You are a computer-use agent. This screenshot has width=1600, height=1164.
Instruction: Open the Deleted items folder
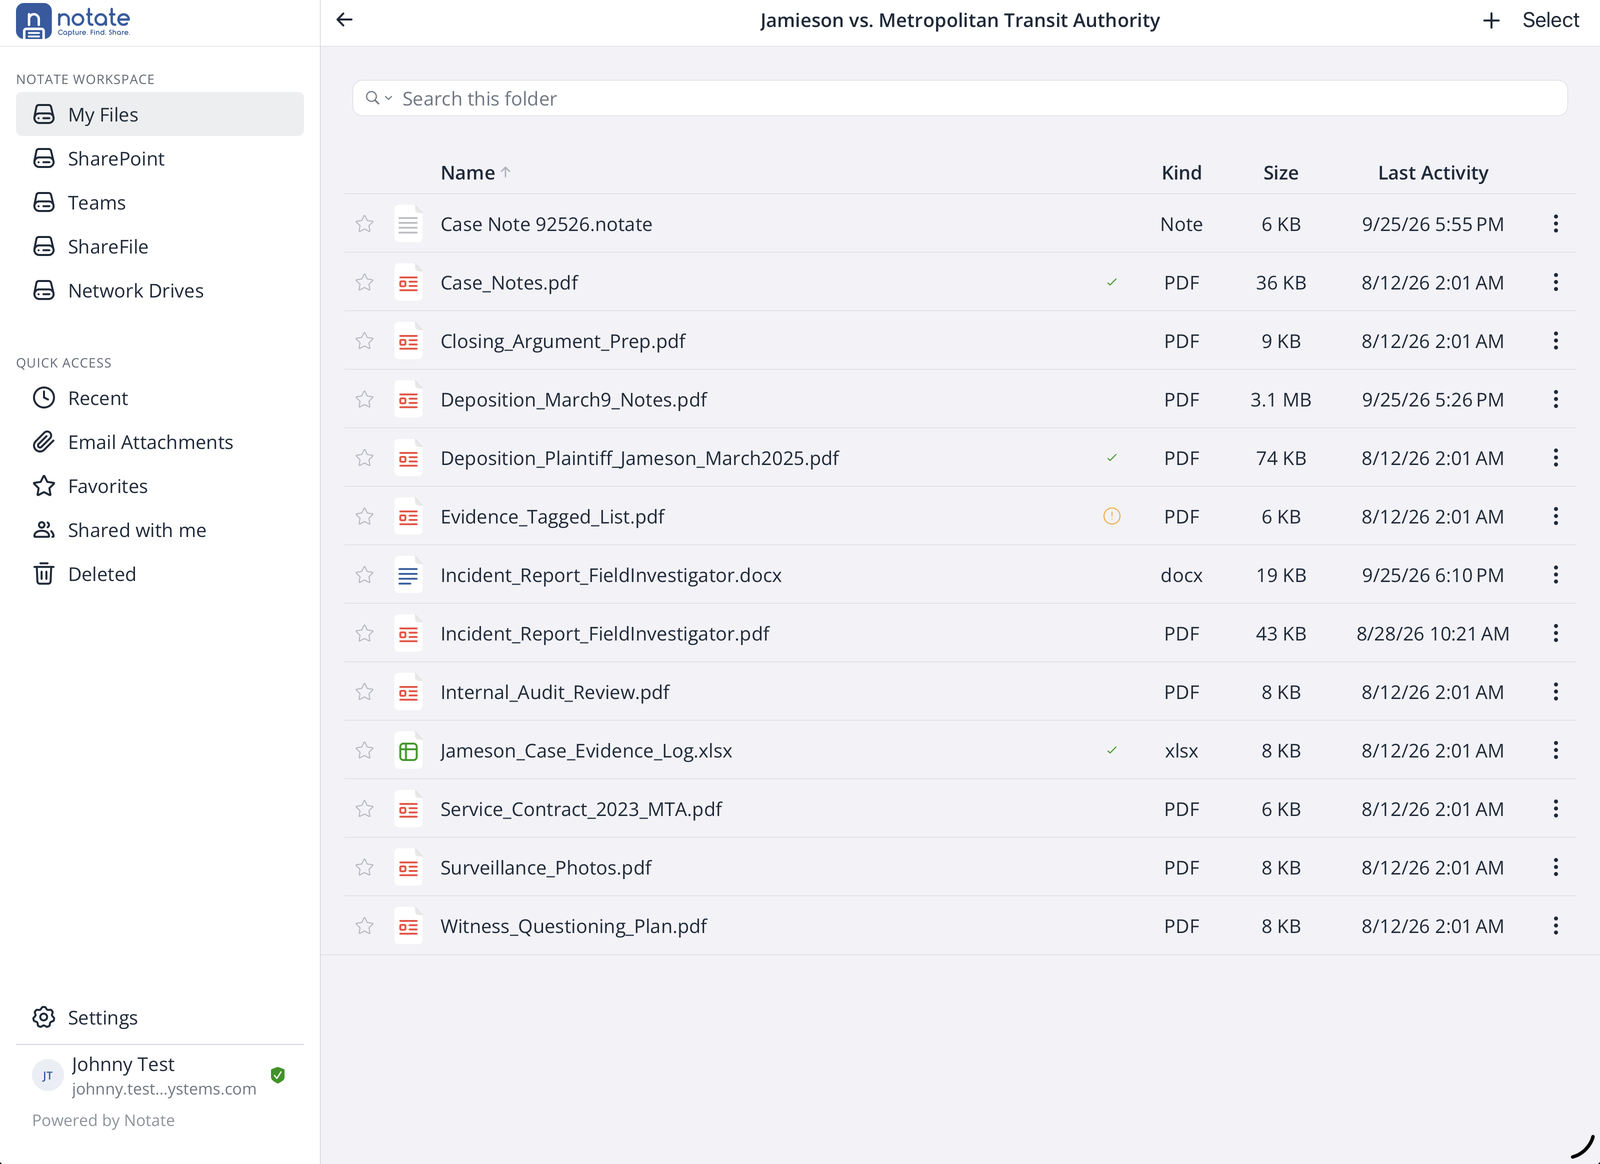click(x=160, y=574)
